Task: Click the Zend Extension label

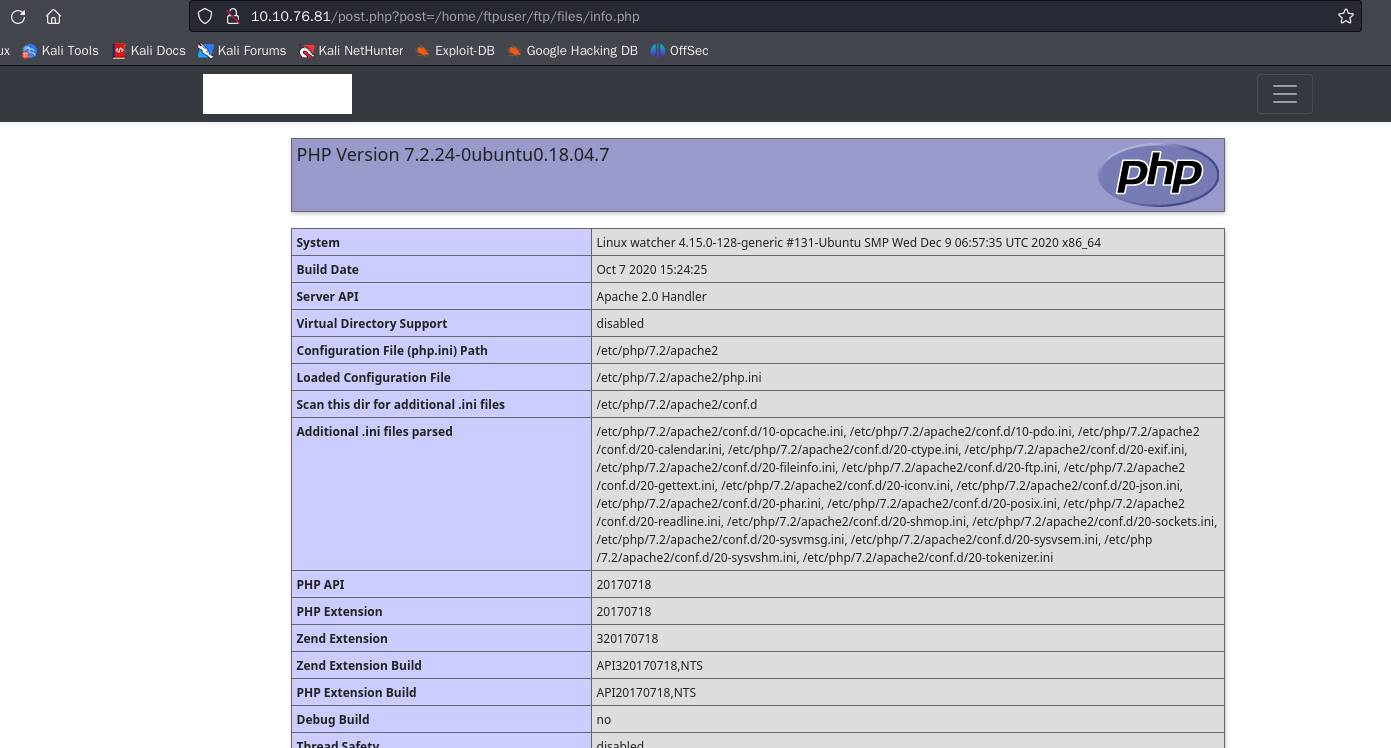Action: (x=341, y=638)
